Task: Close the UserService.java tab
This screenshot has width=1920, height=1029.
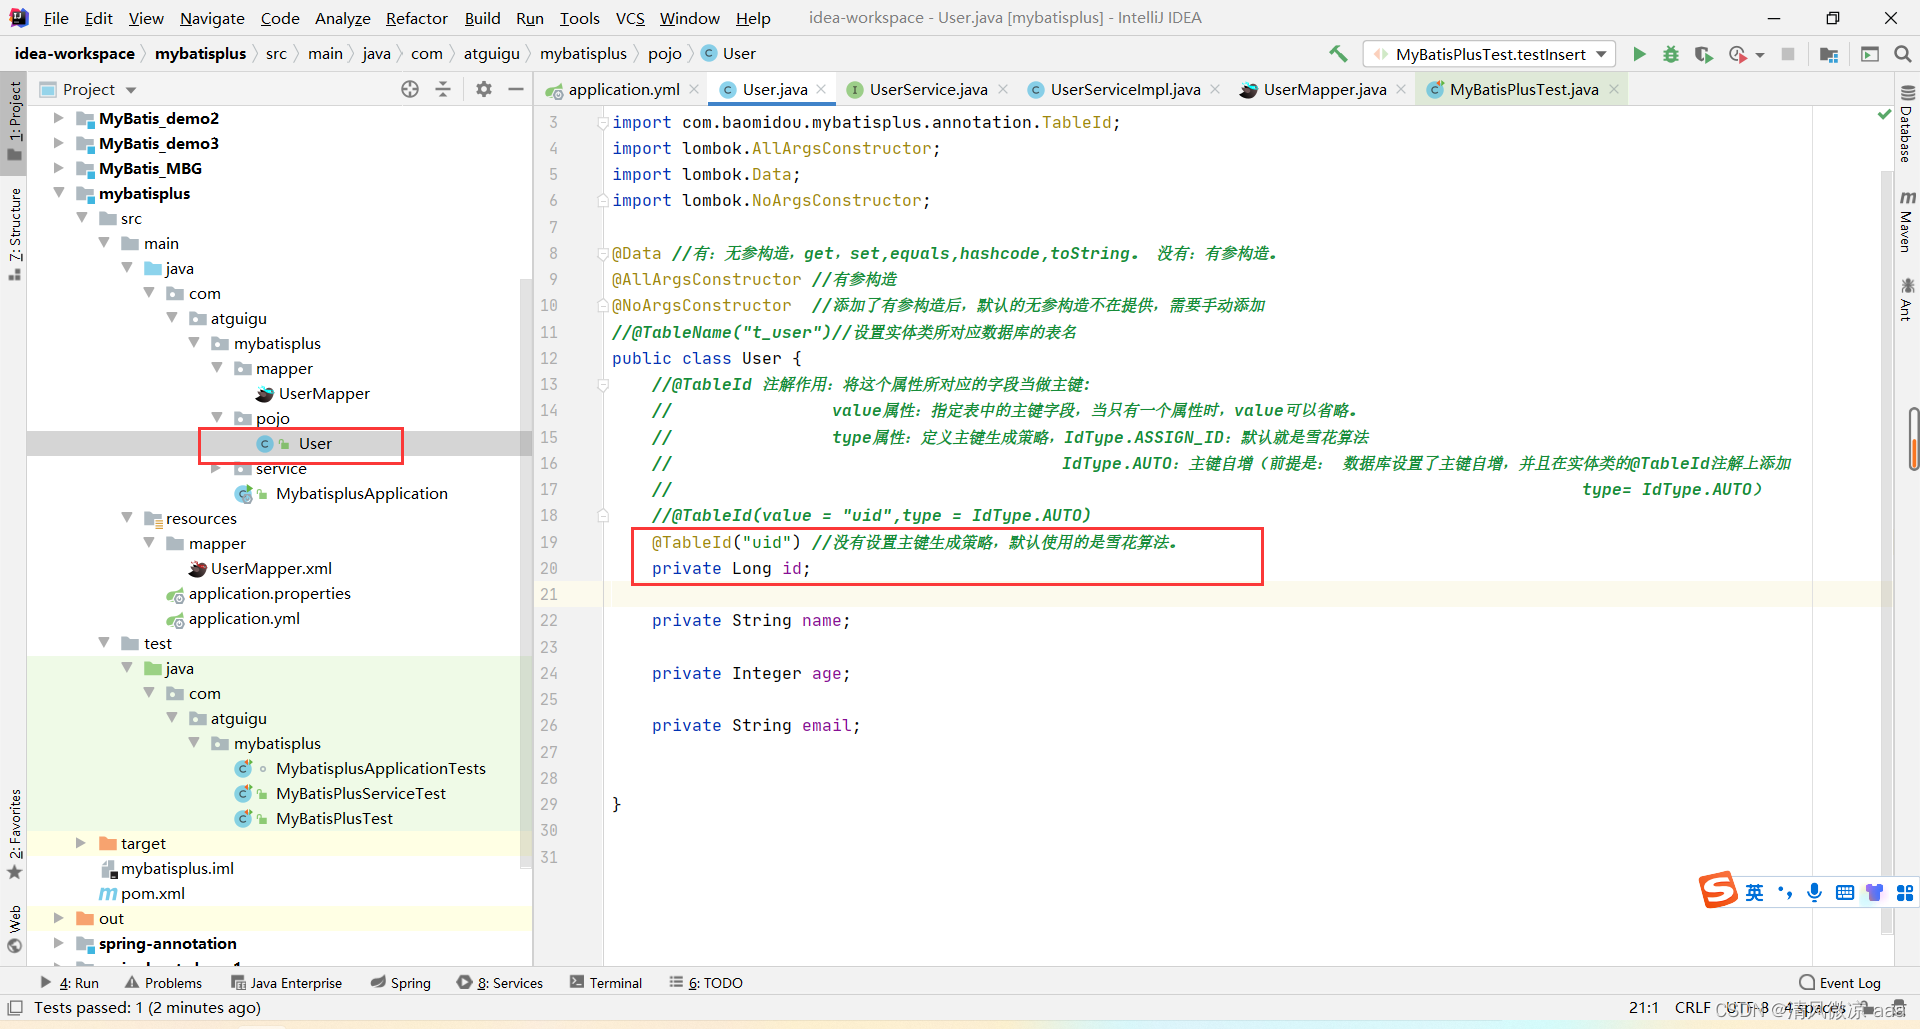Action: click(1003, 89)
